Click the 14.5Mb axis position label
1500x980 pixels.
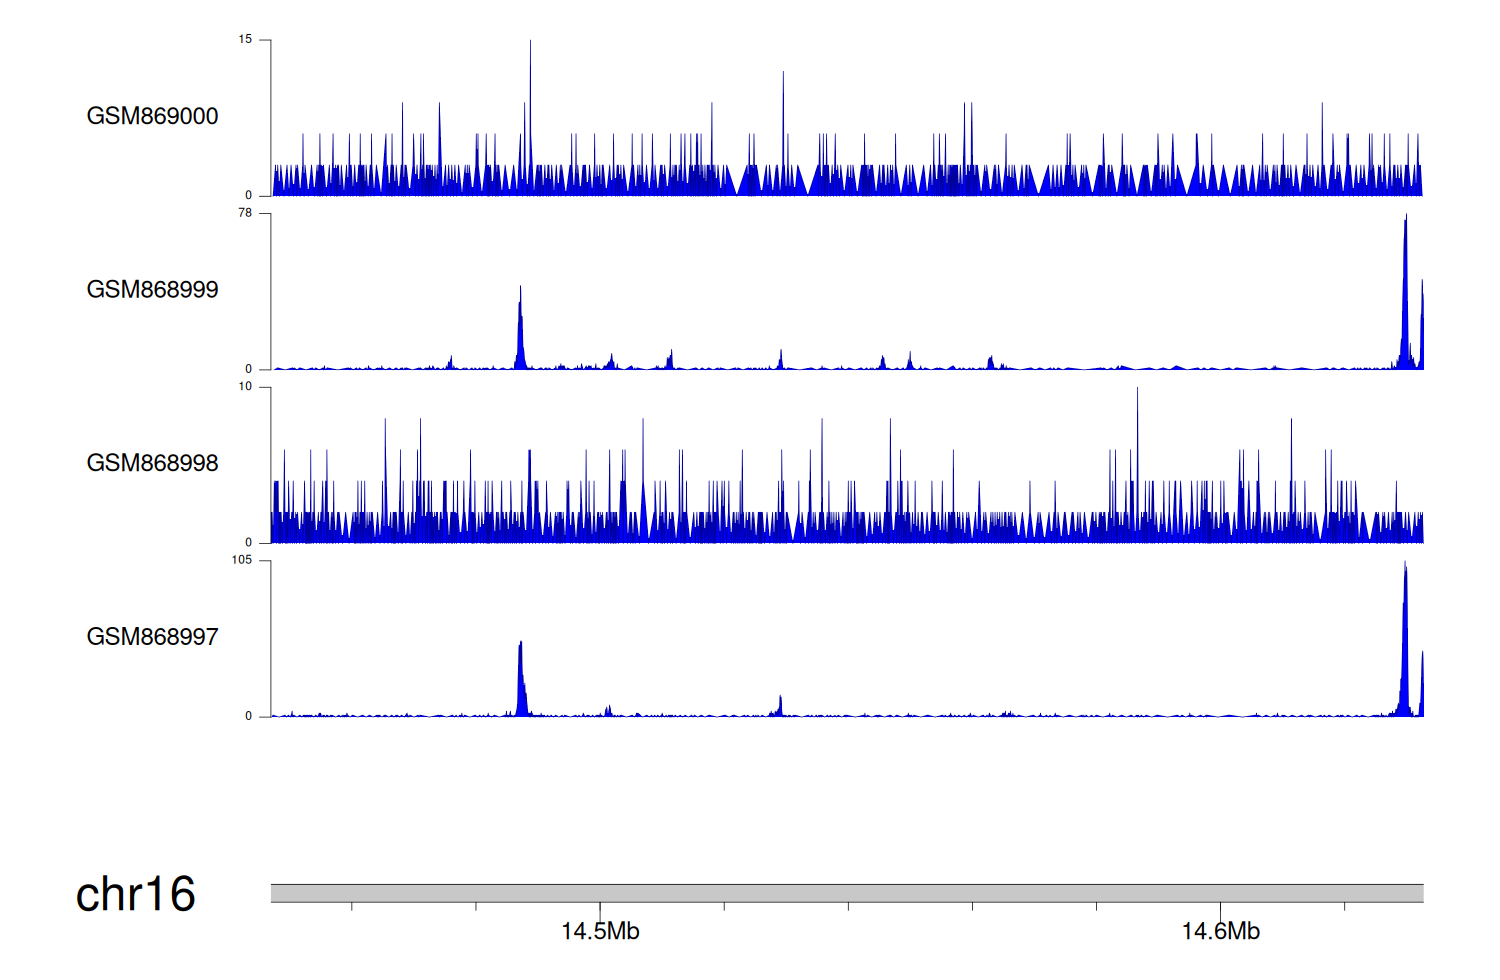coord(600,931)
